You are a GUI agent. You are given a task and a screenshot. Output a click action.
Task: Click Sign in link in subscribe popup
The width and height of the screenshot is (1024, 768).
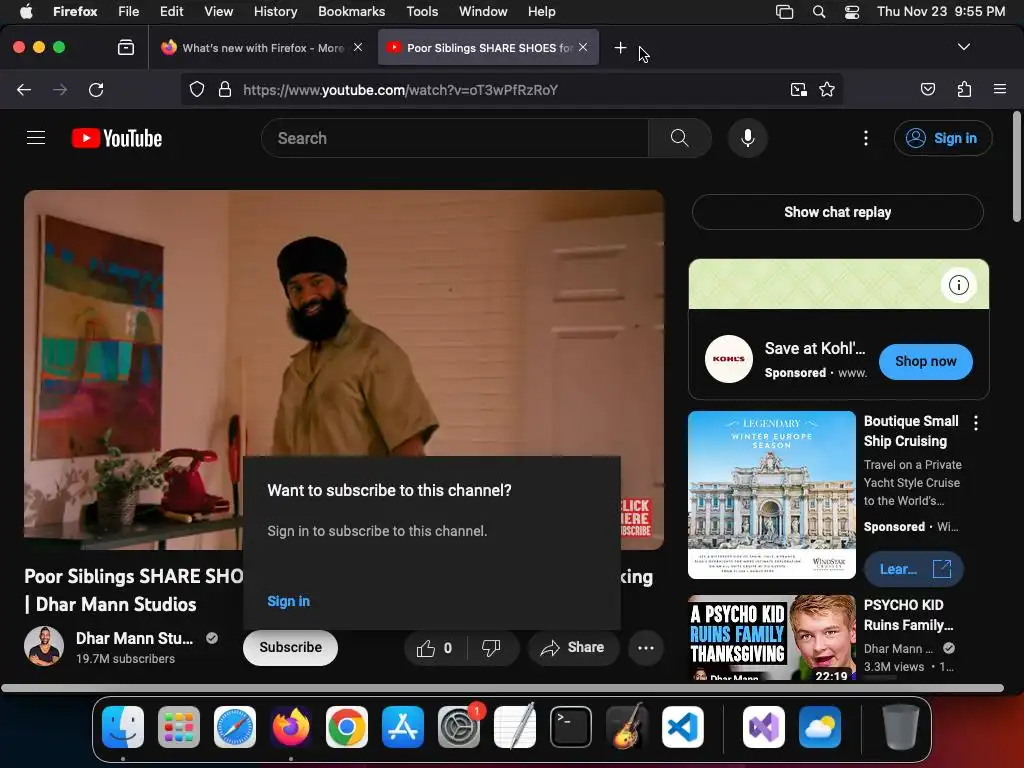[x=289, y=601]
